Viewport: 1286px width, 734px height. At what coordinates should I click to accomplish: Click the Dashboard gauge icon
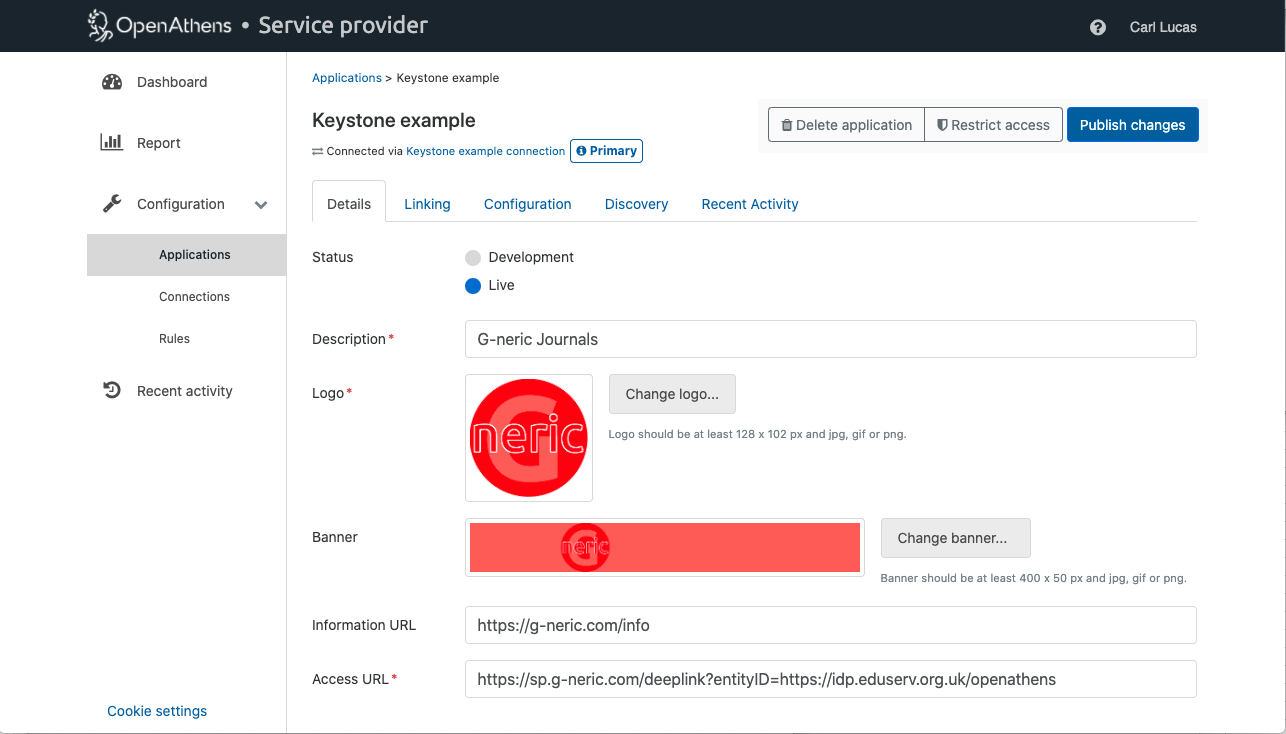click(x=112, y=82)
